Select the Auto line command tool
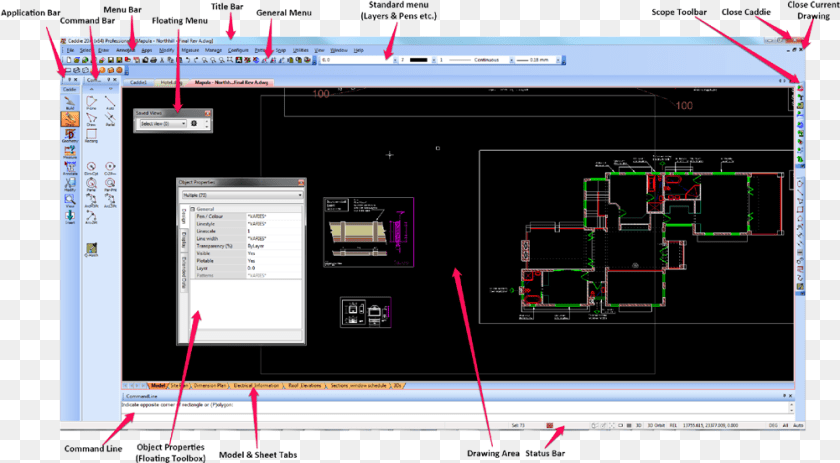 point(110,102)
